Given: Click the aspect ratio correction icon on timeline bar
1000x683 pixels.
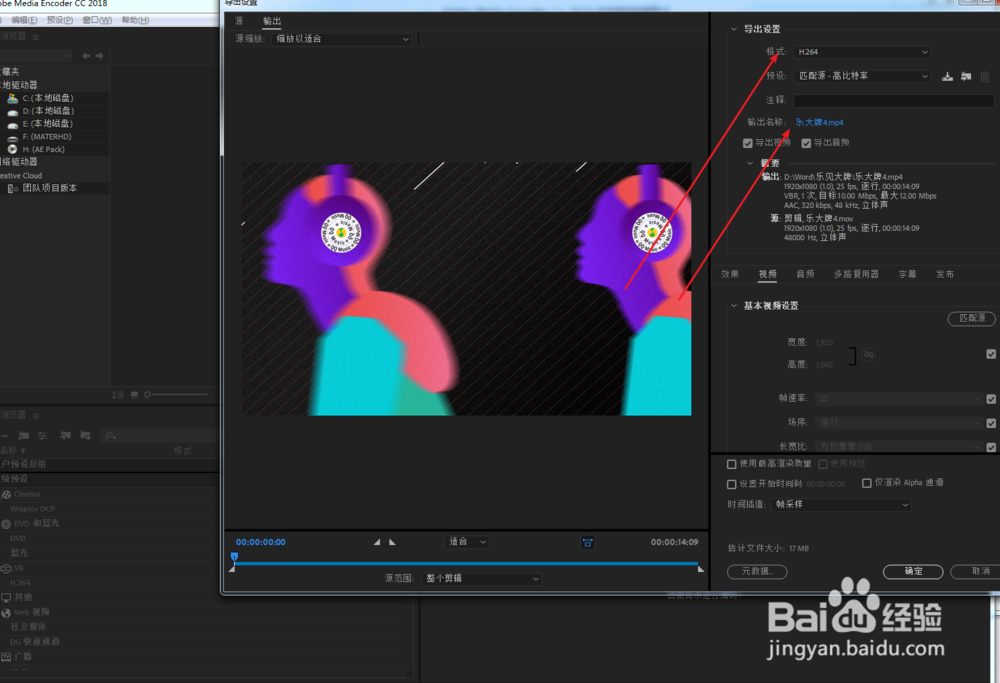Looking at the screenshot, I should [587, 543].
